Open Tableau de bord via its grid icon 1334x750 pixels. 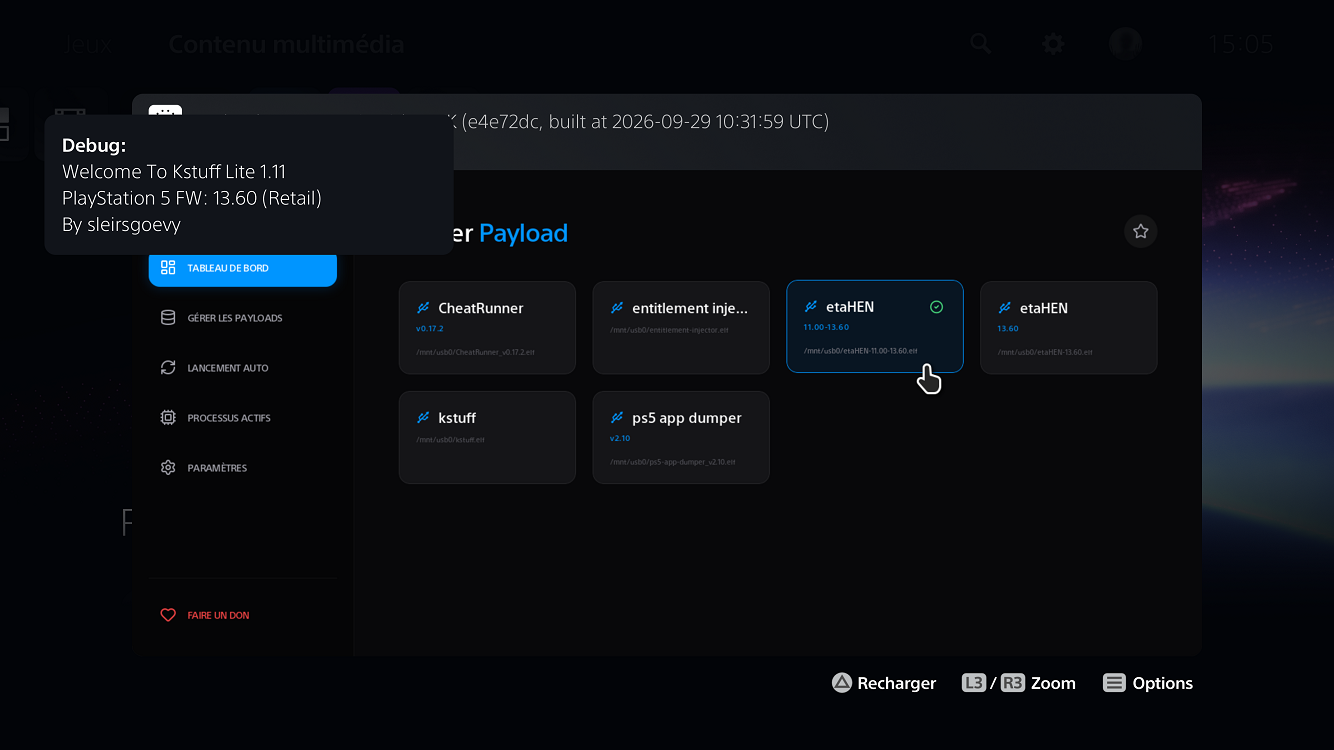168,268
